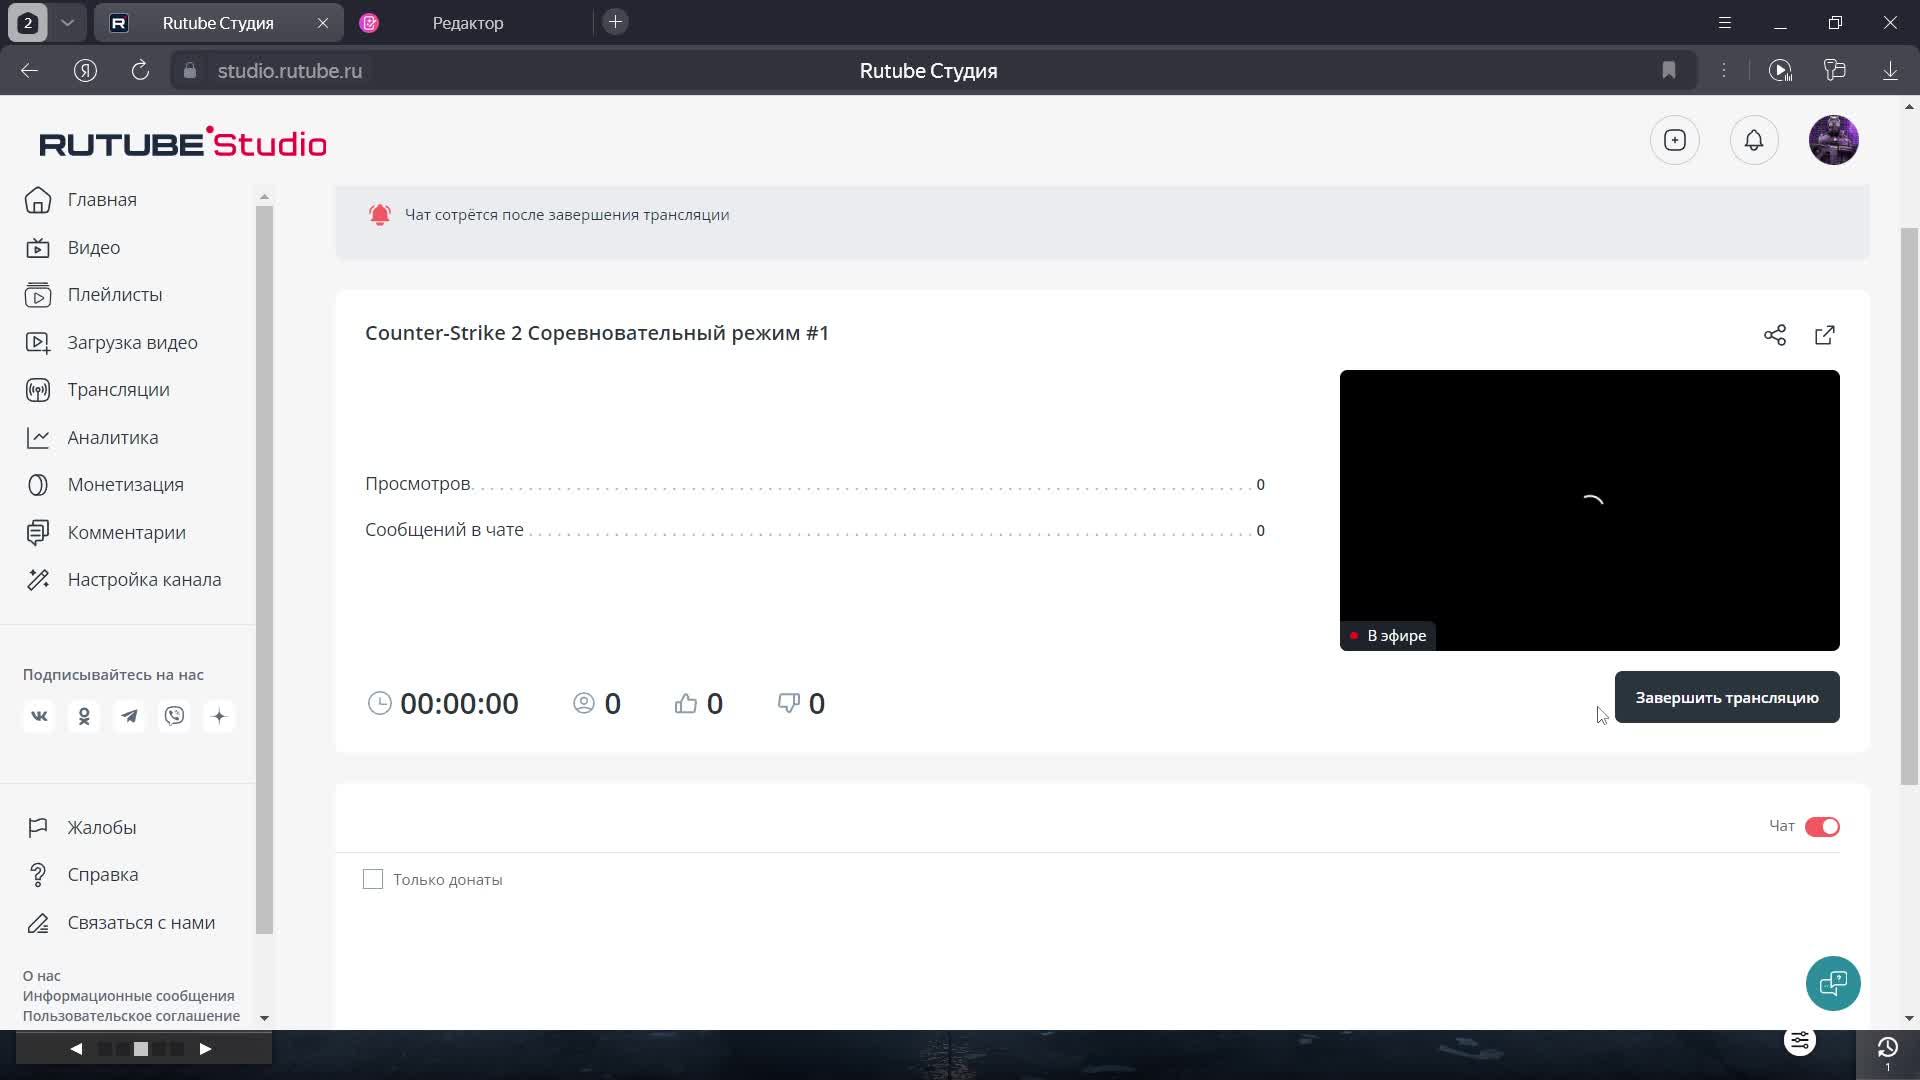
Task: Click the Yandex logo button in toolbar
Action: pyautogui.click(x=85, y=70)
